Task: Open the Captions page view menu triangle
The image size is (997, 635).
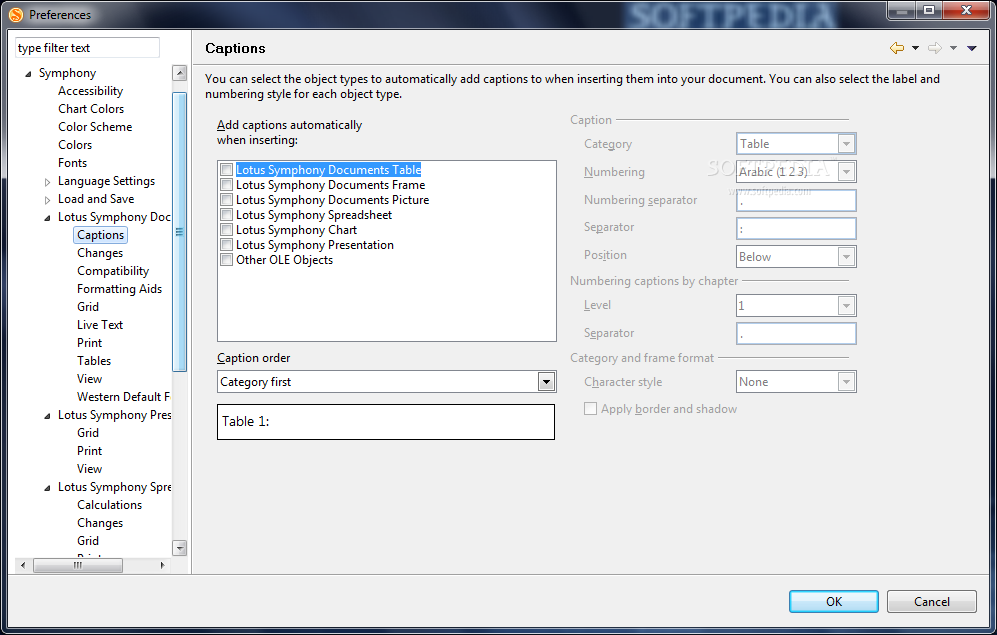Action: [972, 48]
